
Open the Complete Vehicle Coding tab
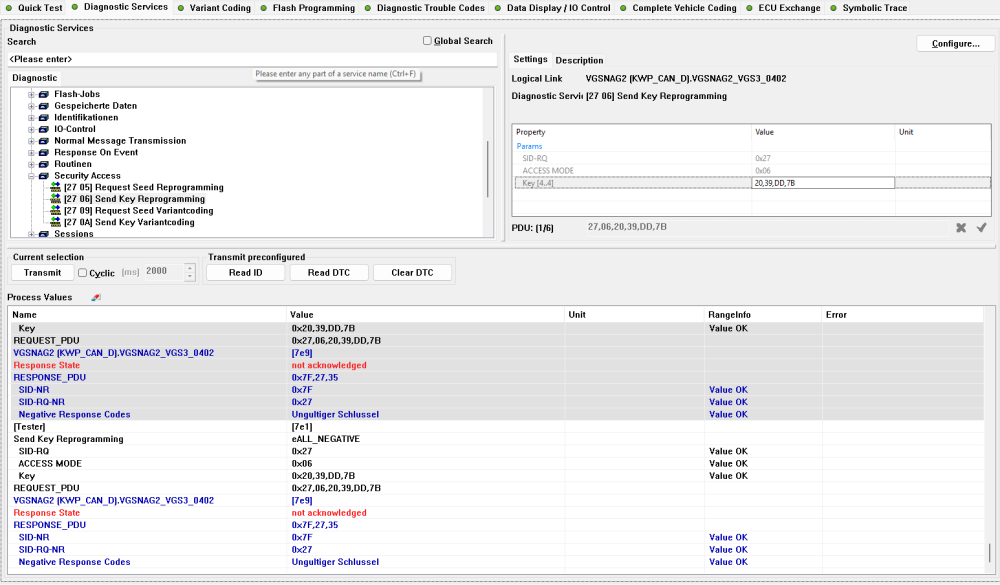click(679, 8)
